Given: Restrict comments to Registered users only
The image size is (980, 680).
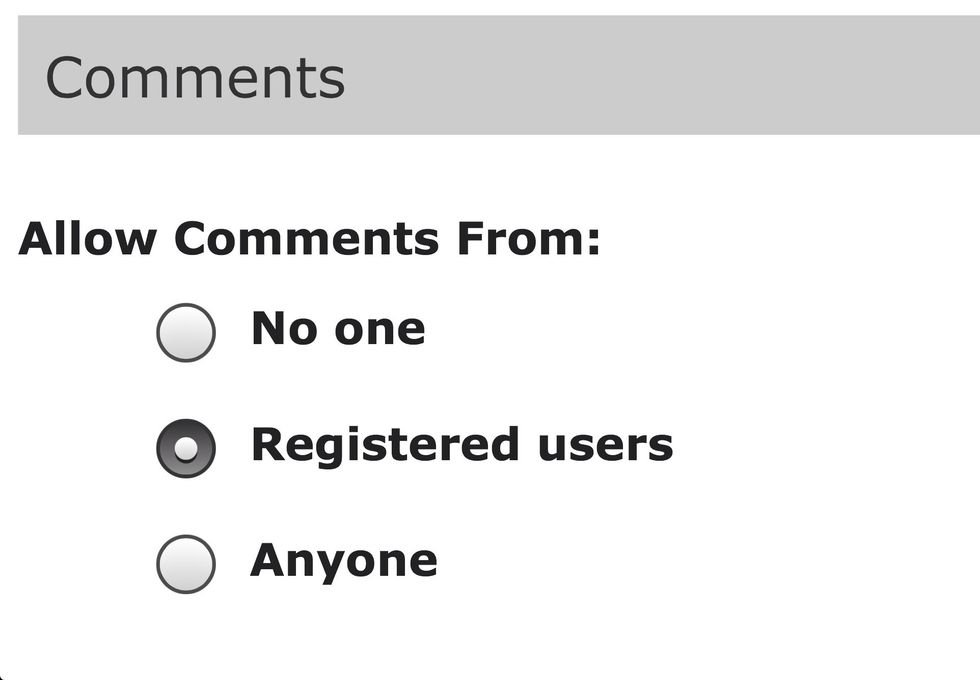Looking at the screenshot, I should pyautogui.click(x=186, y=448).
